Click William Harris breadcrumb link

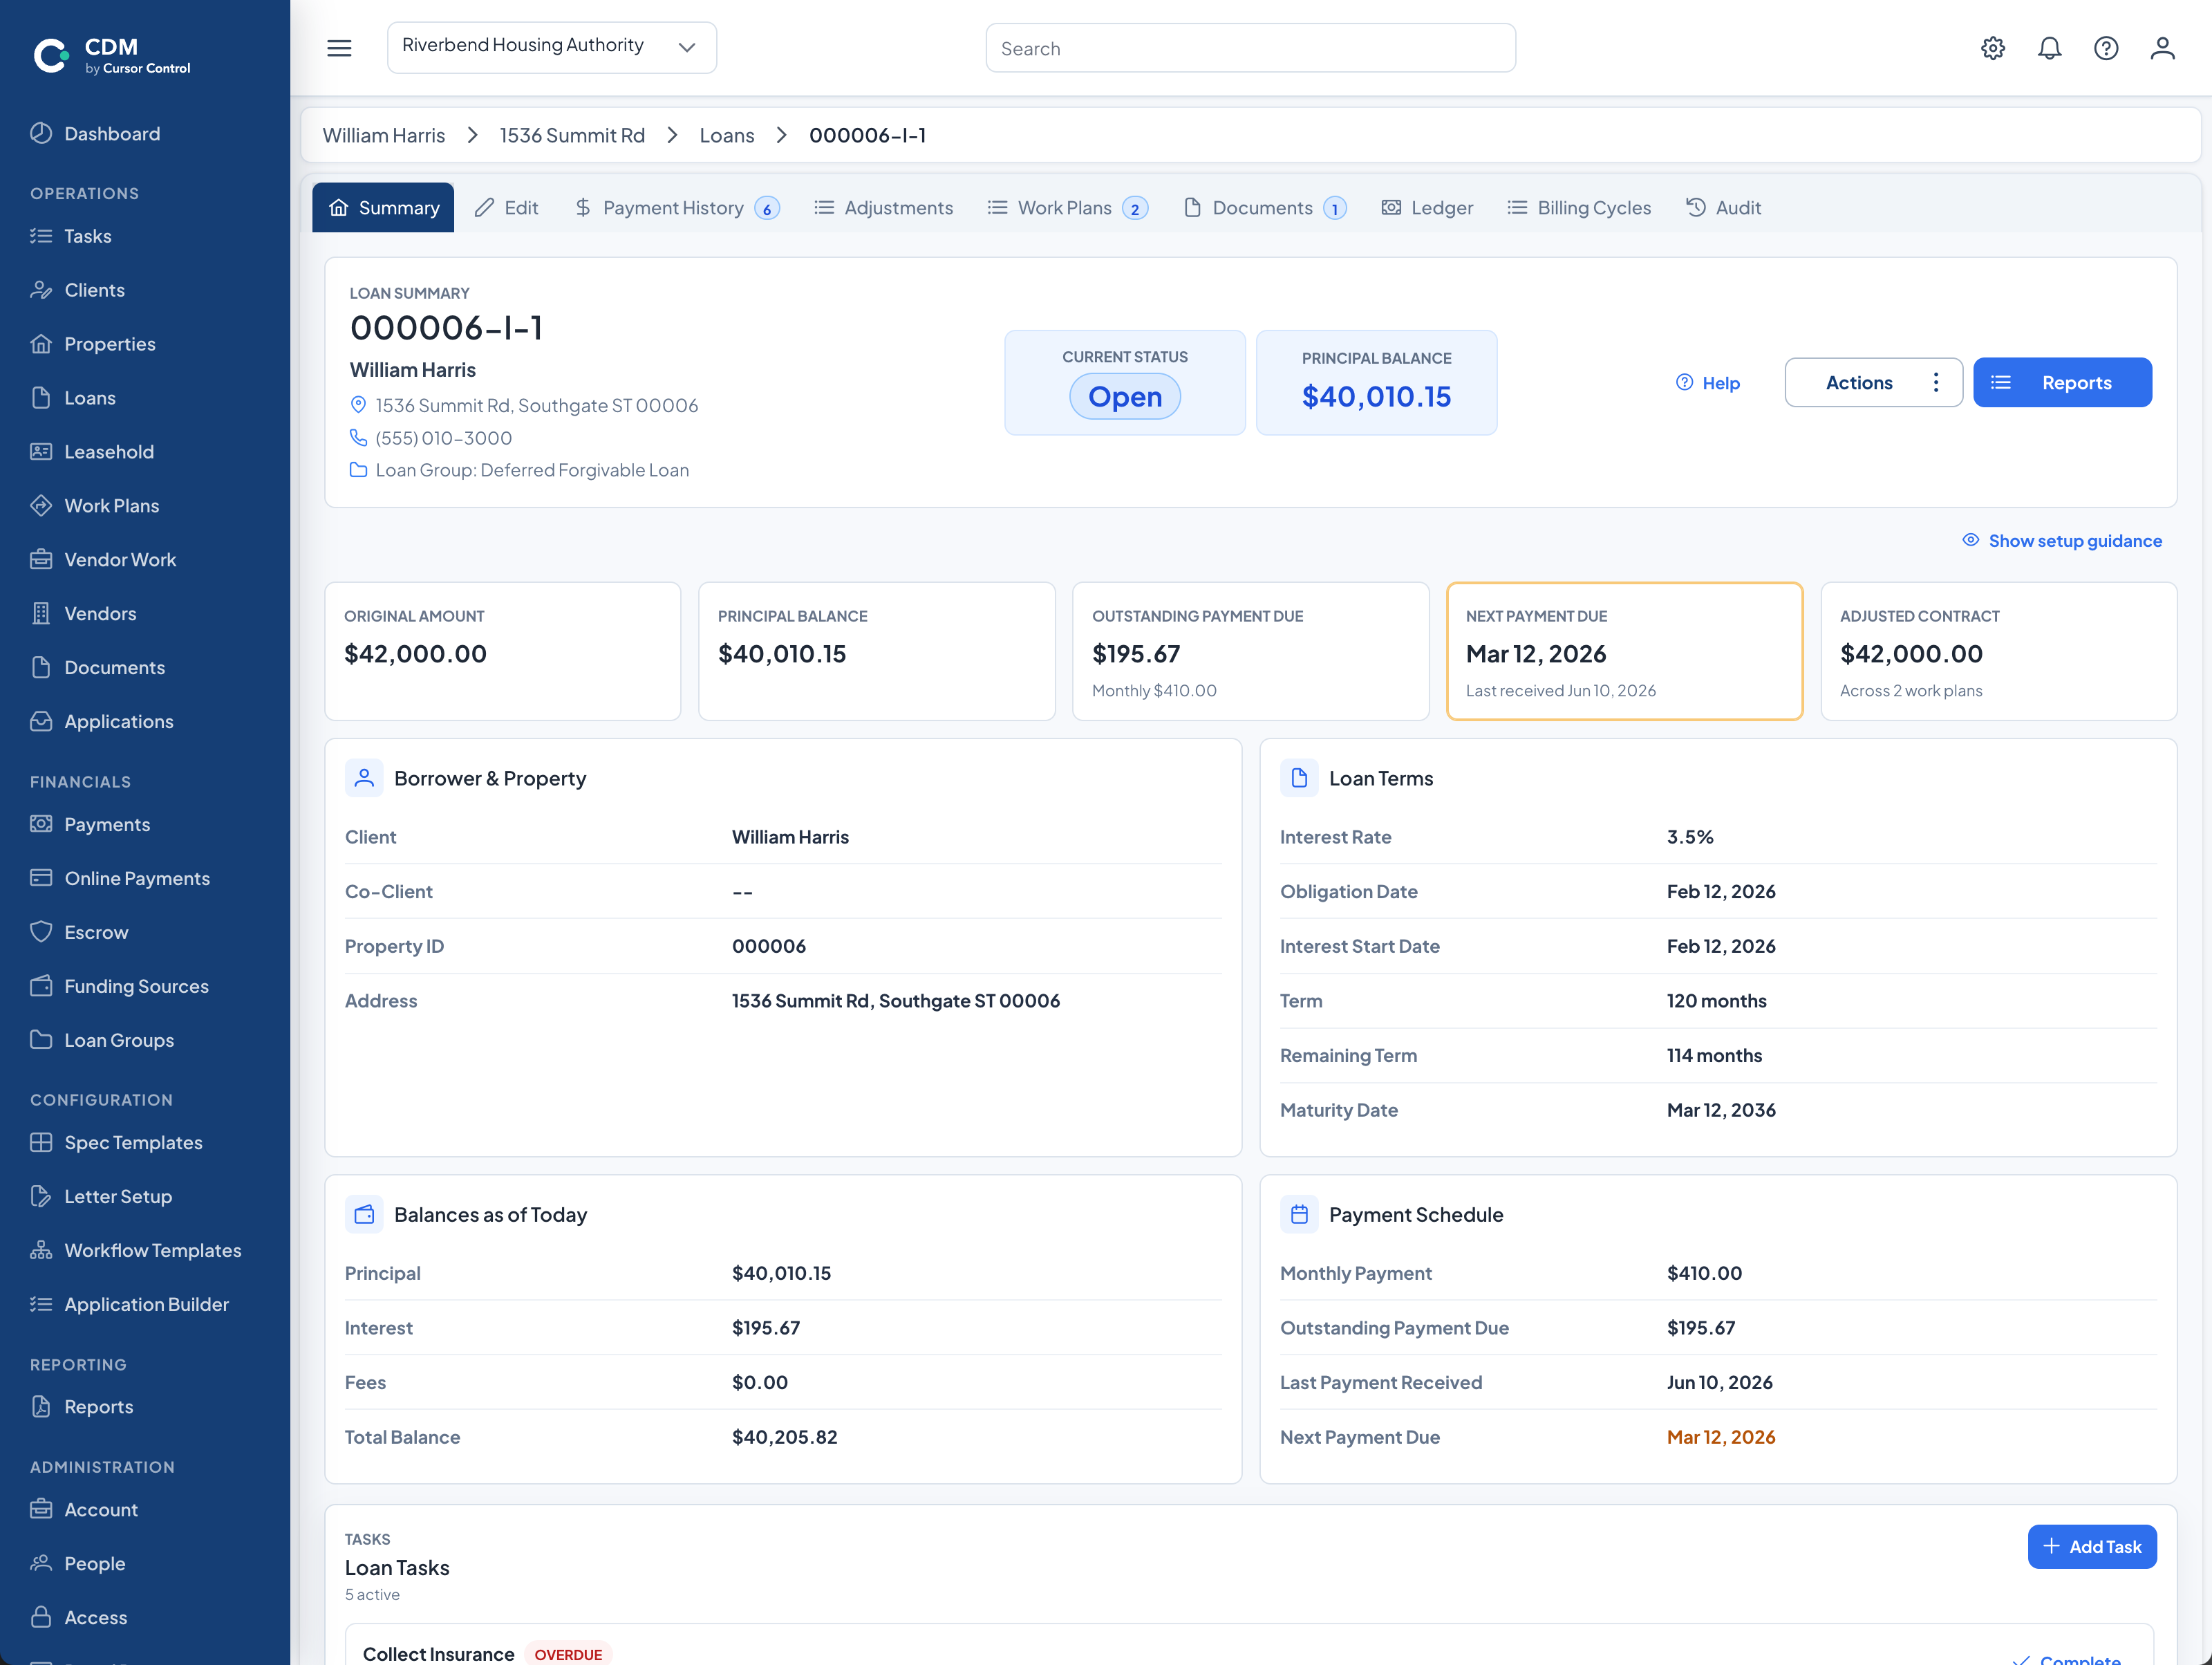(384, 135)
